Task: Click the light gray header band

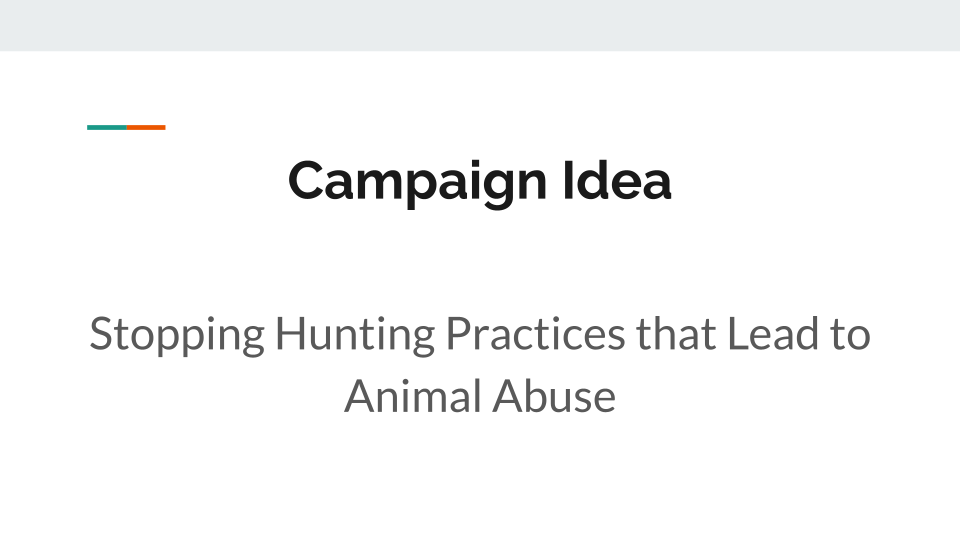Action: (x=480, y=25)
